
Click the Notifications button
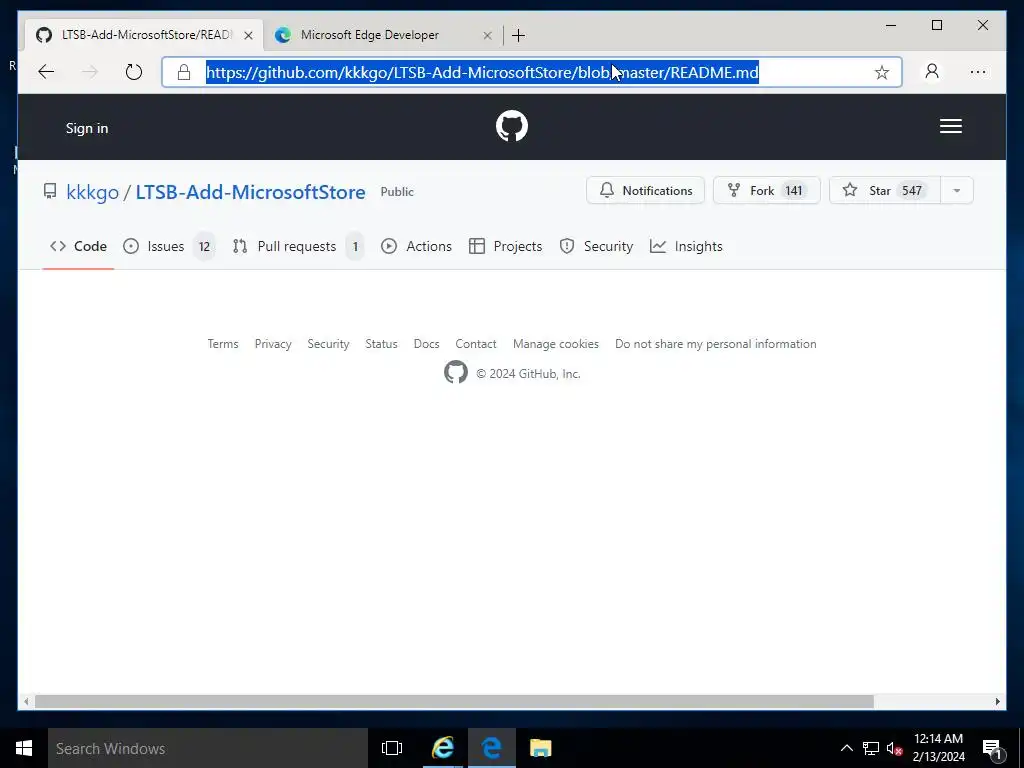(645, 191)
